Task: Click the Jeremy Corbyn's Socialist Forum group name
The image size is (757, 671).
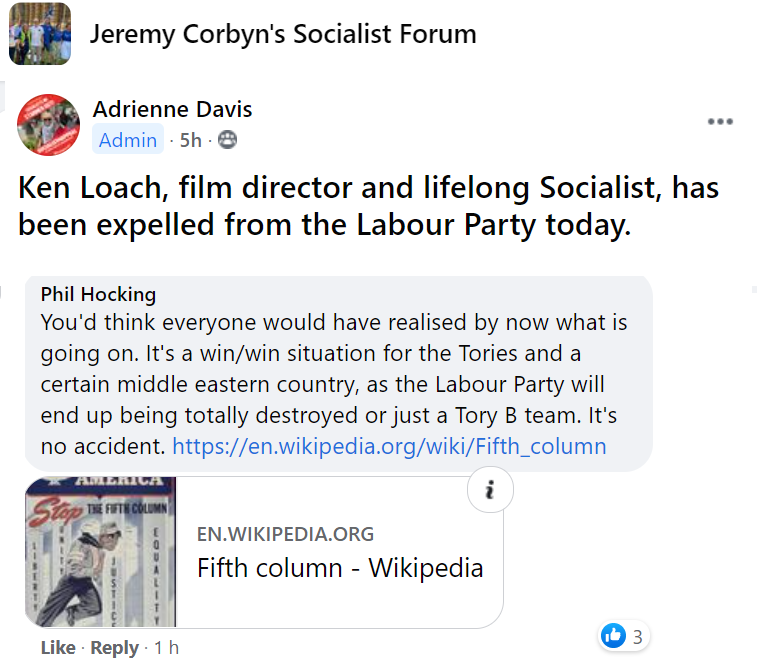Action: pos(283,35)
